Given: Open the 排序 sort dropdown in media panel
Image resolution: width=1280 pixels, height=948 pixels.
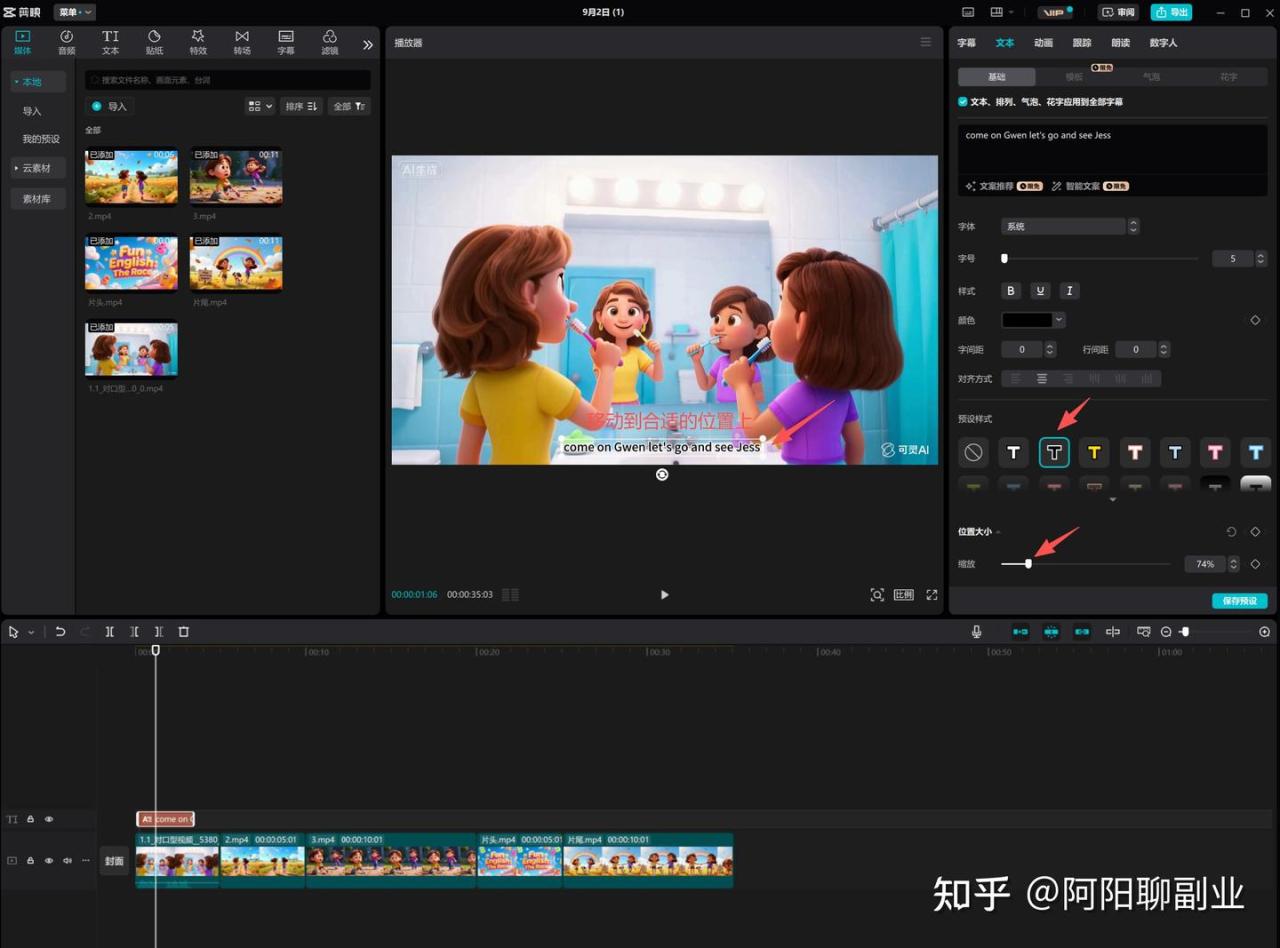Looking at the screenshot, I should (300, 106).
